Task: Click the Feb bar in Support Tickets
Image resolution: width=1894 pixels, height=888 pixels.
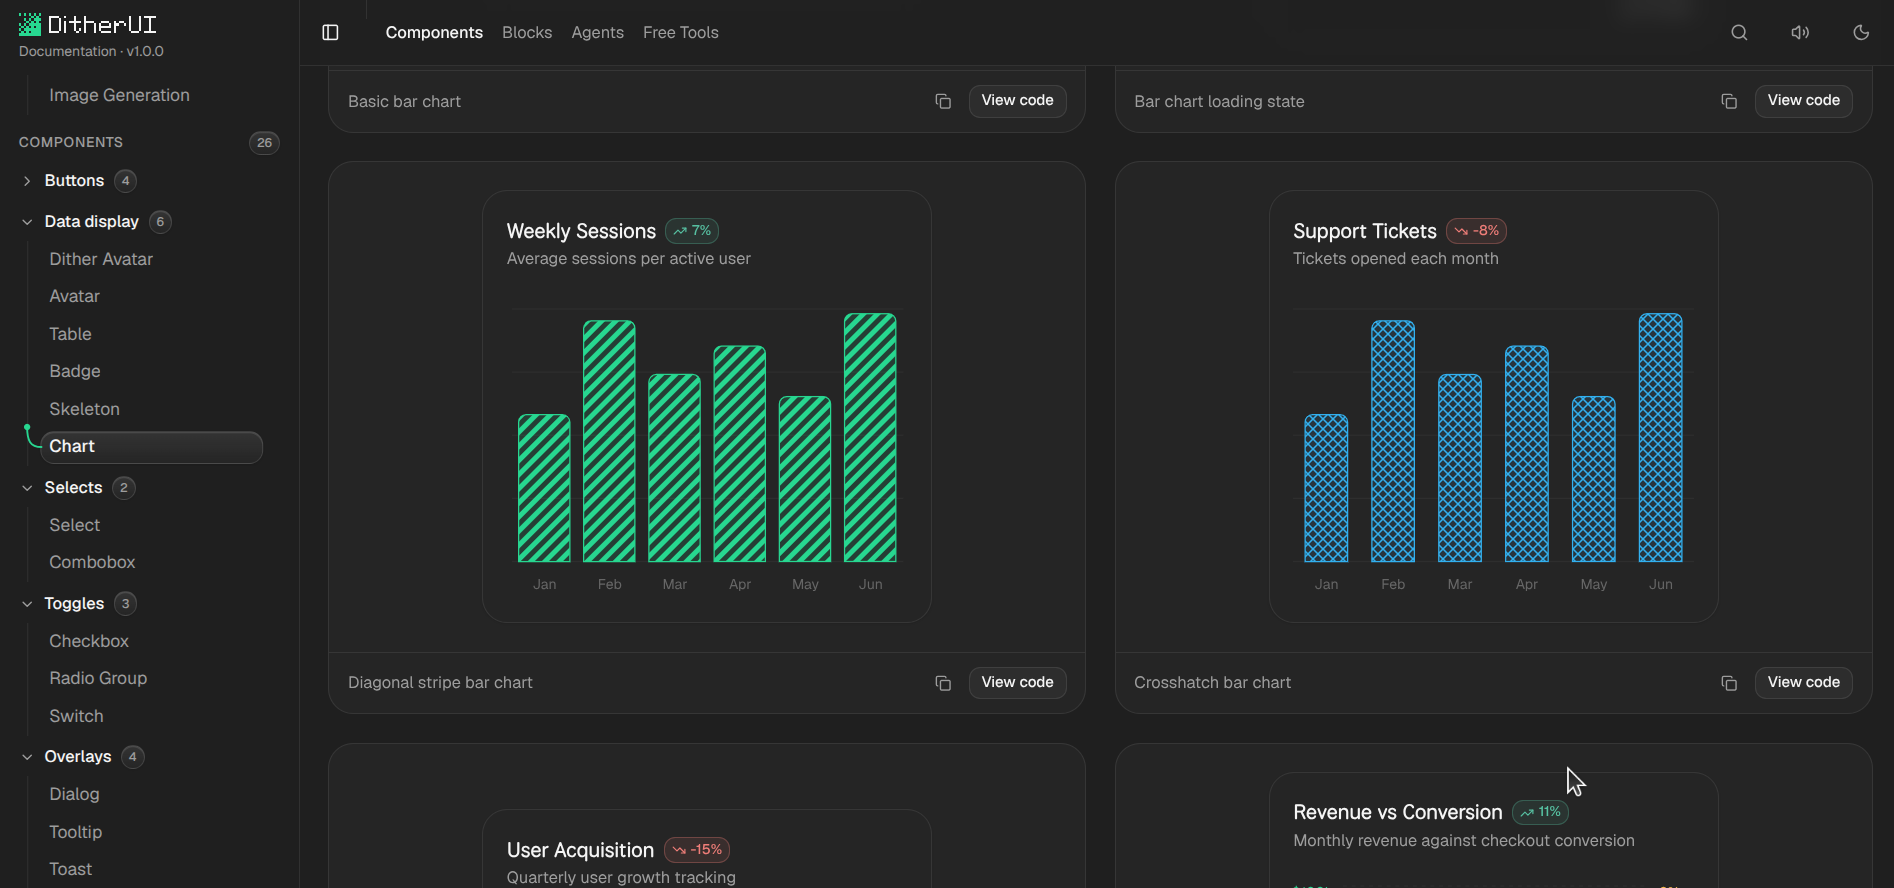Action: tap(1393, 441)
